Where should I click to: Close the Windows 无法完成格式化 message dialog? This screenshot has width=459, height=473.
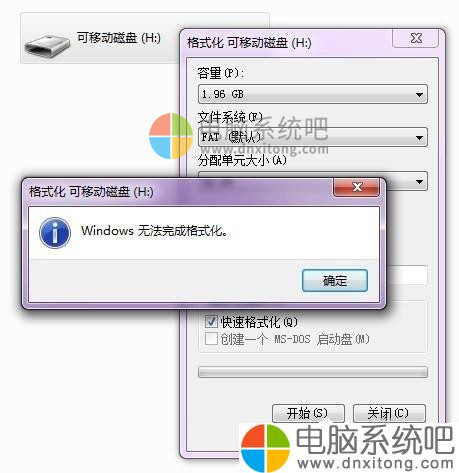click(x=356, y=187)
